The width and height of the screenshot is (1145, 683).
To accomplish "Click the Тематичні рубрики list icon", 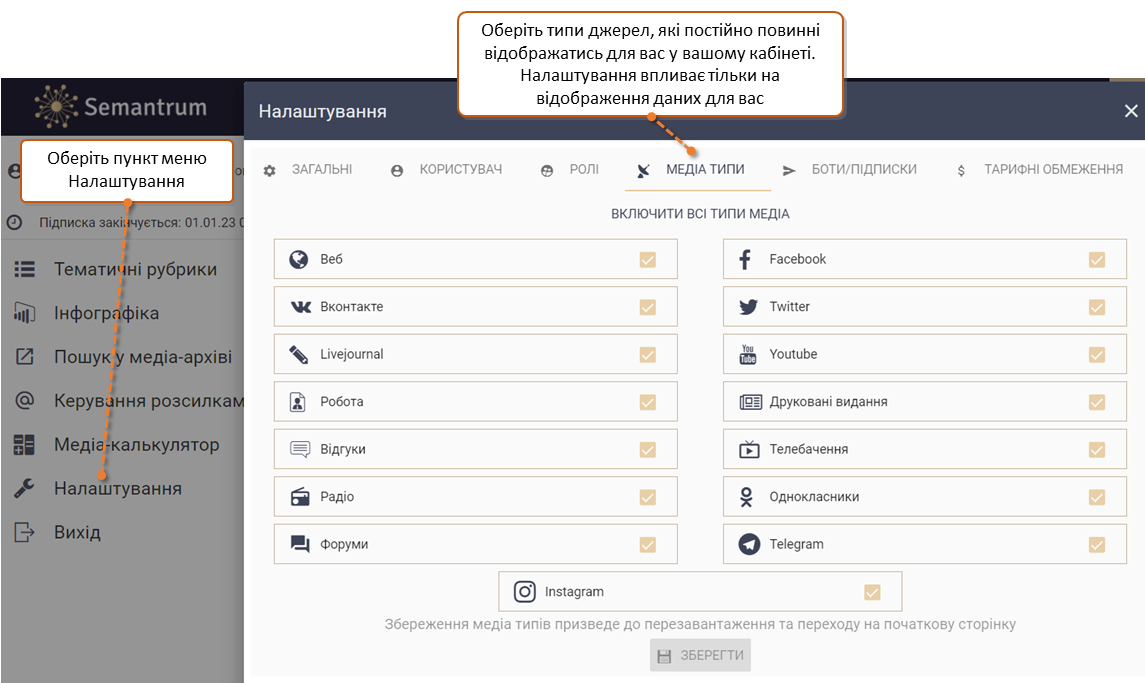I will tap(25, 270).
